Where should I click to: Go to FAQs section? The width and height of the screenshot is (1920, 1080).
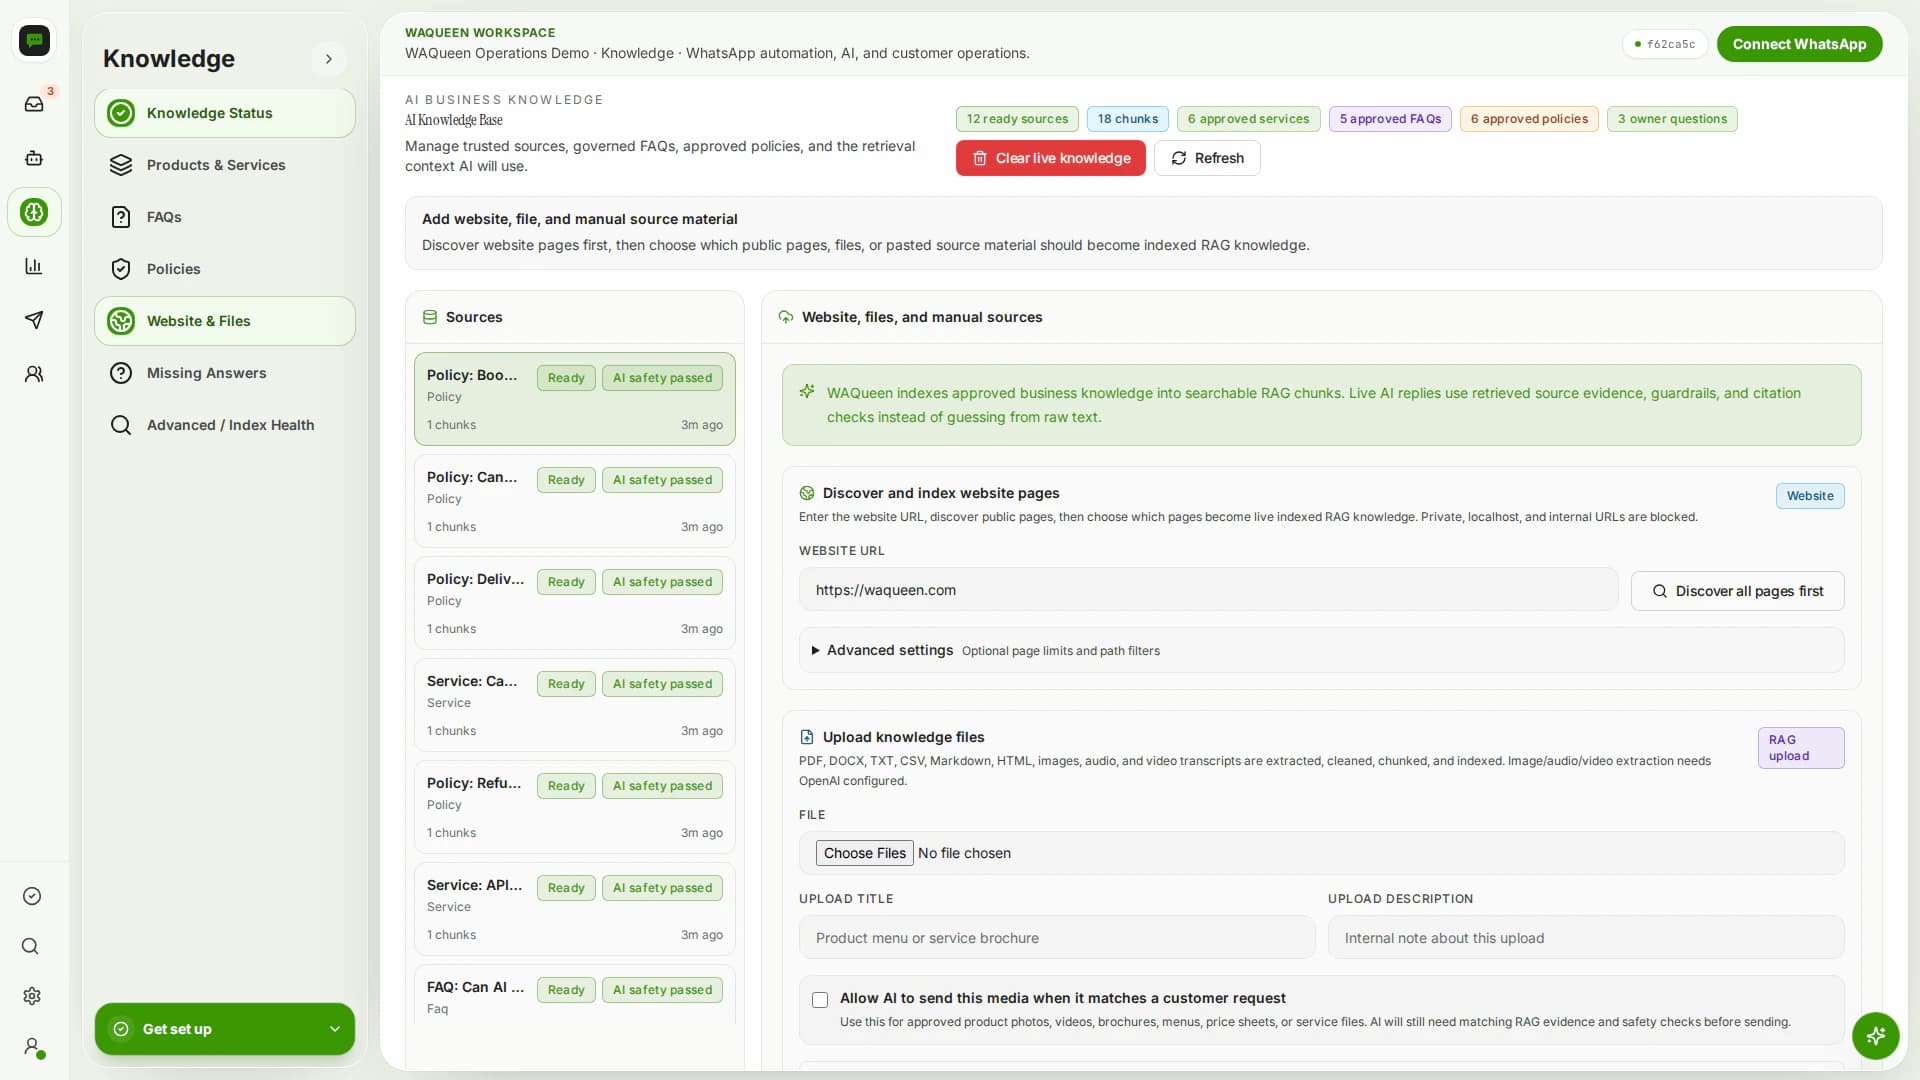[225, 217]
